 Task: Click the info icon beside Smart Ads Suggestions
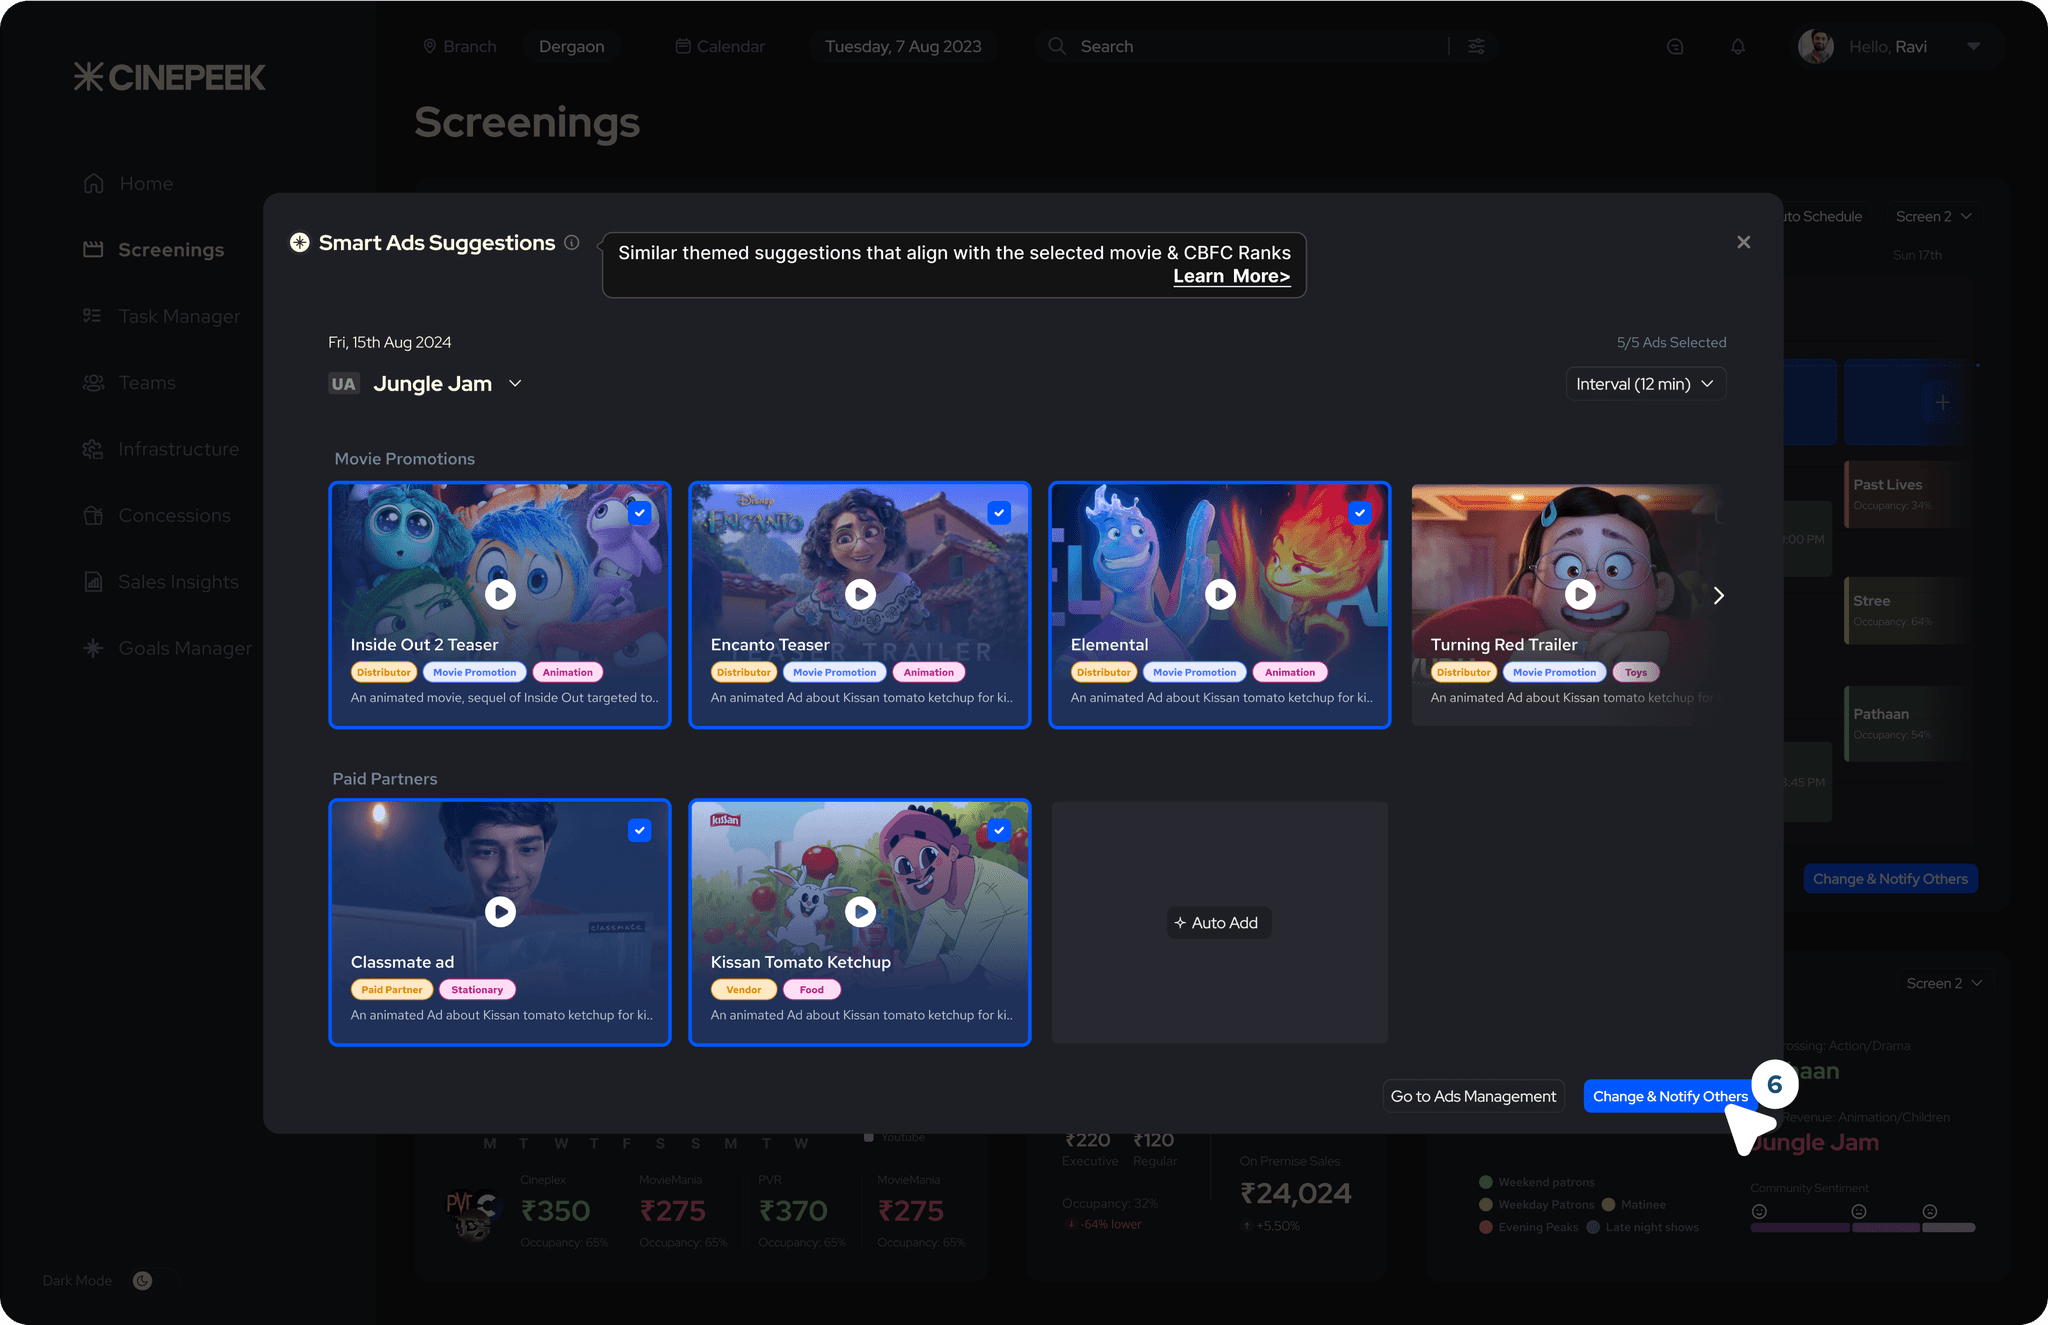(572, 243)
